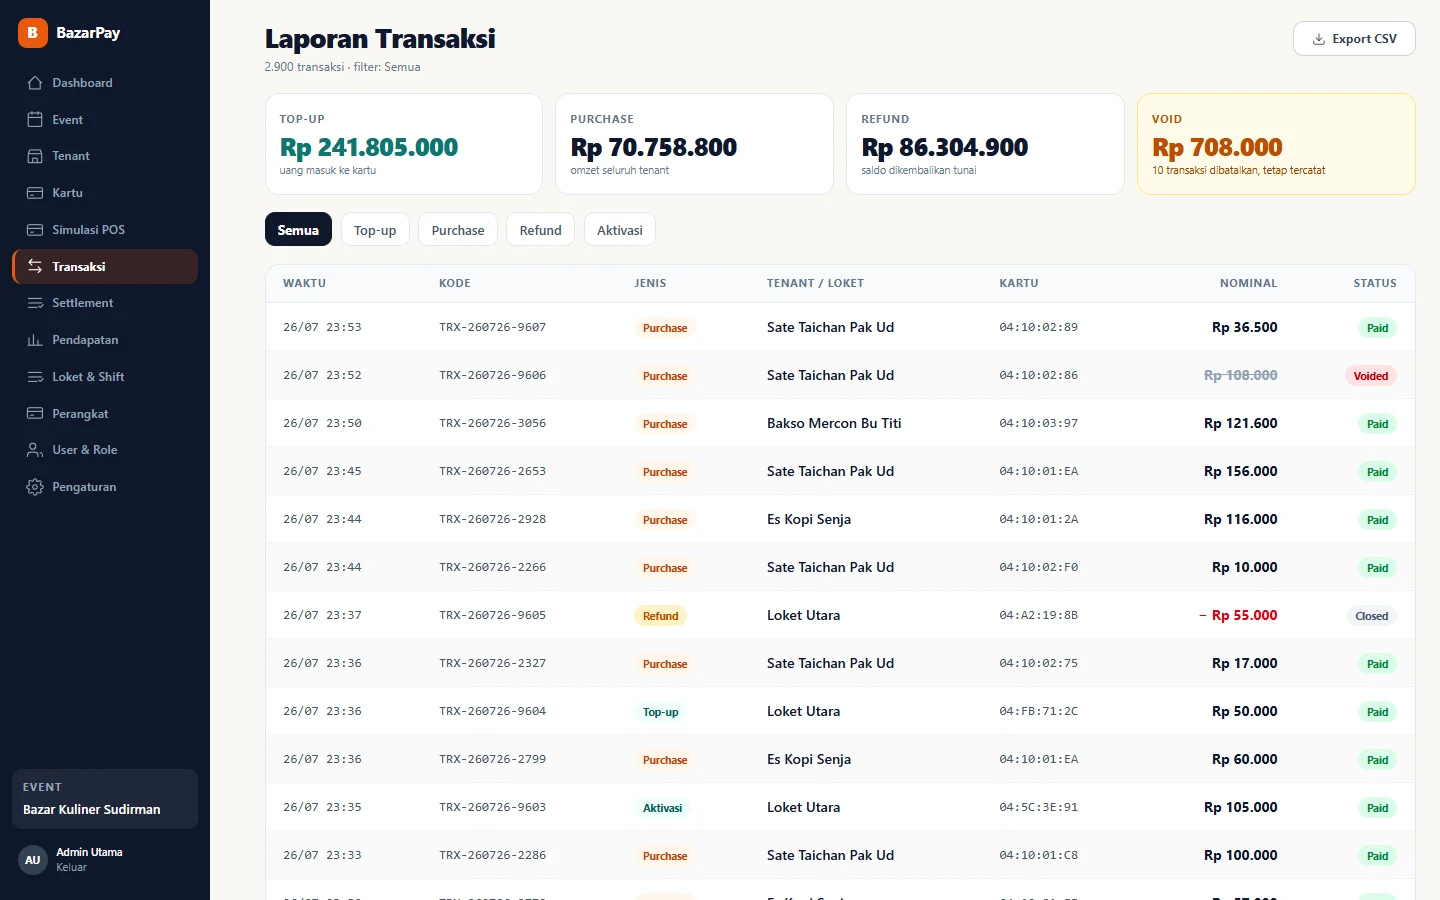Click the Refund type badge for TRX-260726-9605
This screenshot has width=1440, height=900.
[x=660, y=616]
